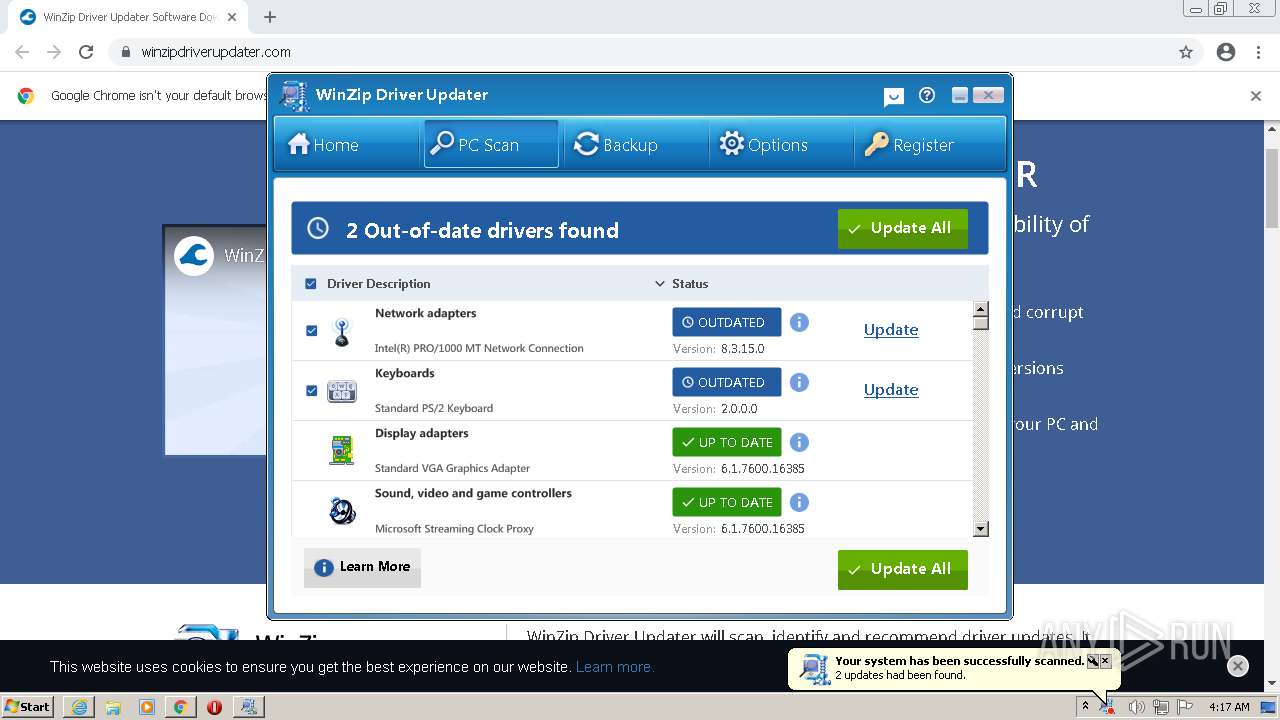The image size is (1280, 720).
Task: Click the Keyboards device icon
Action: pyautogui.click(x=342, y=392)
